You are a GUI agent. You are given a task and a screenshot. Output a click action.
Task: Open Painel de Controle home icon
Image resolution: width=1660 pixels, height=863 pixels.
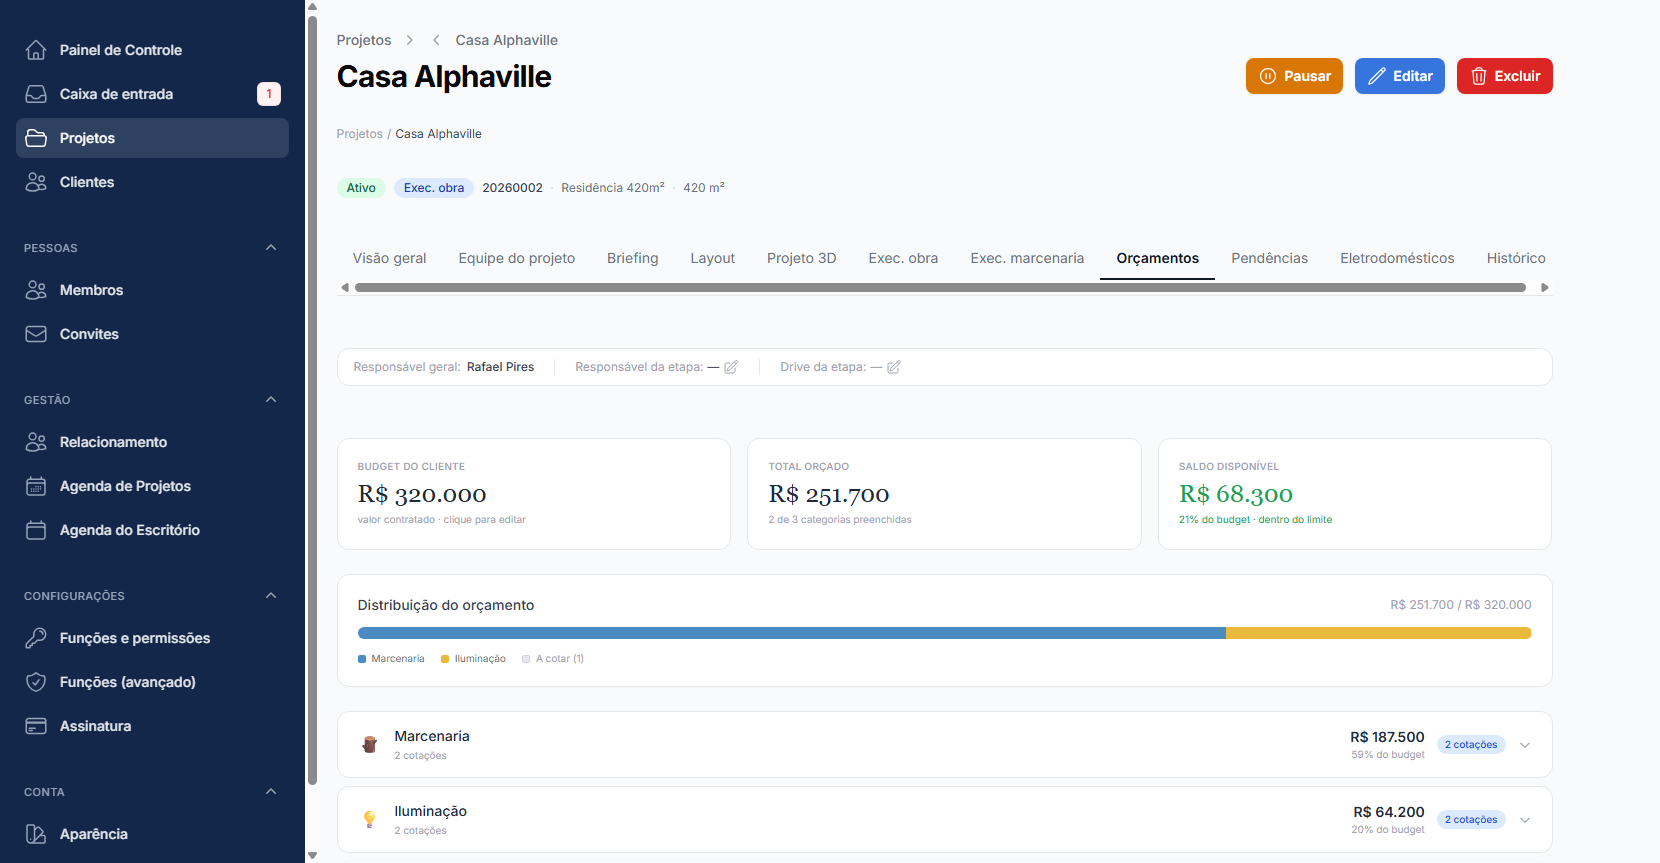[36, 50]
